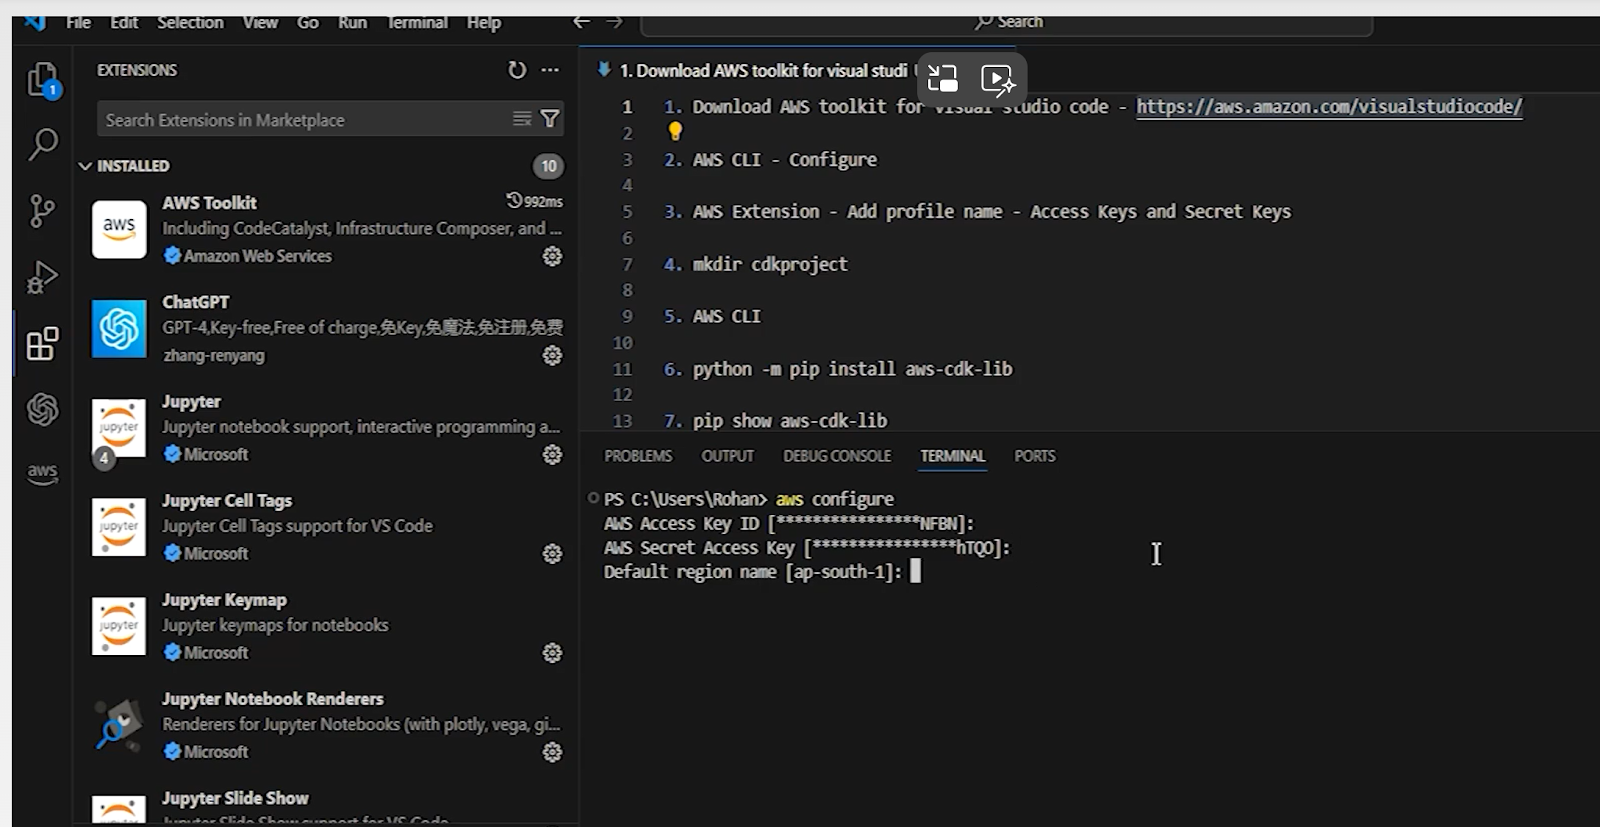
Task: Open the Selection menu
Action: 190,22
